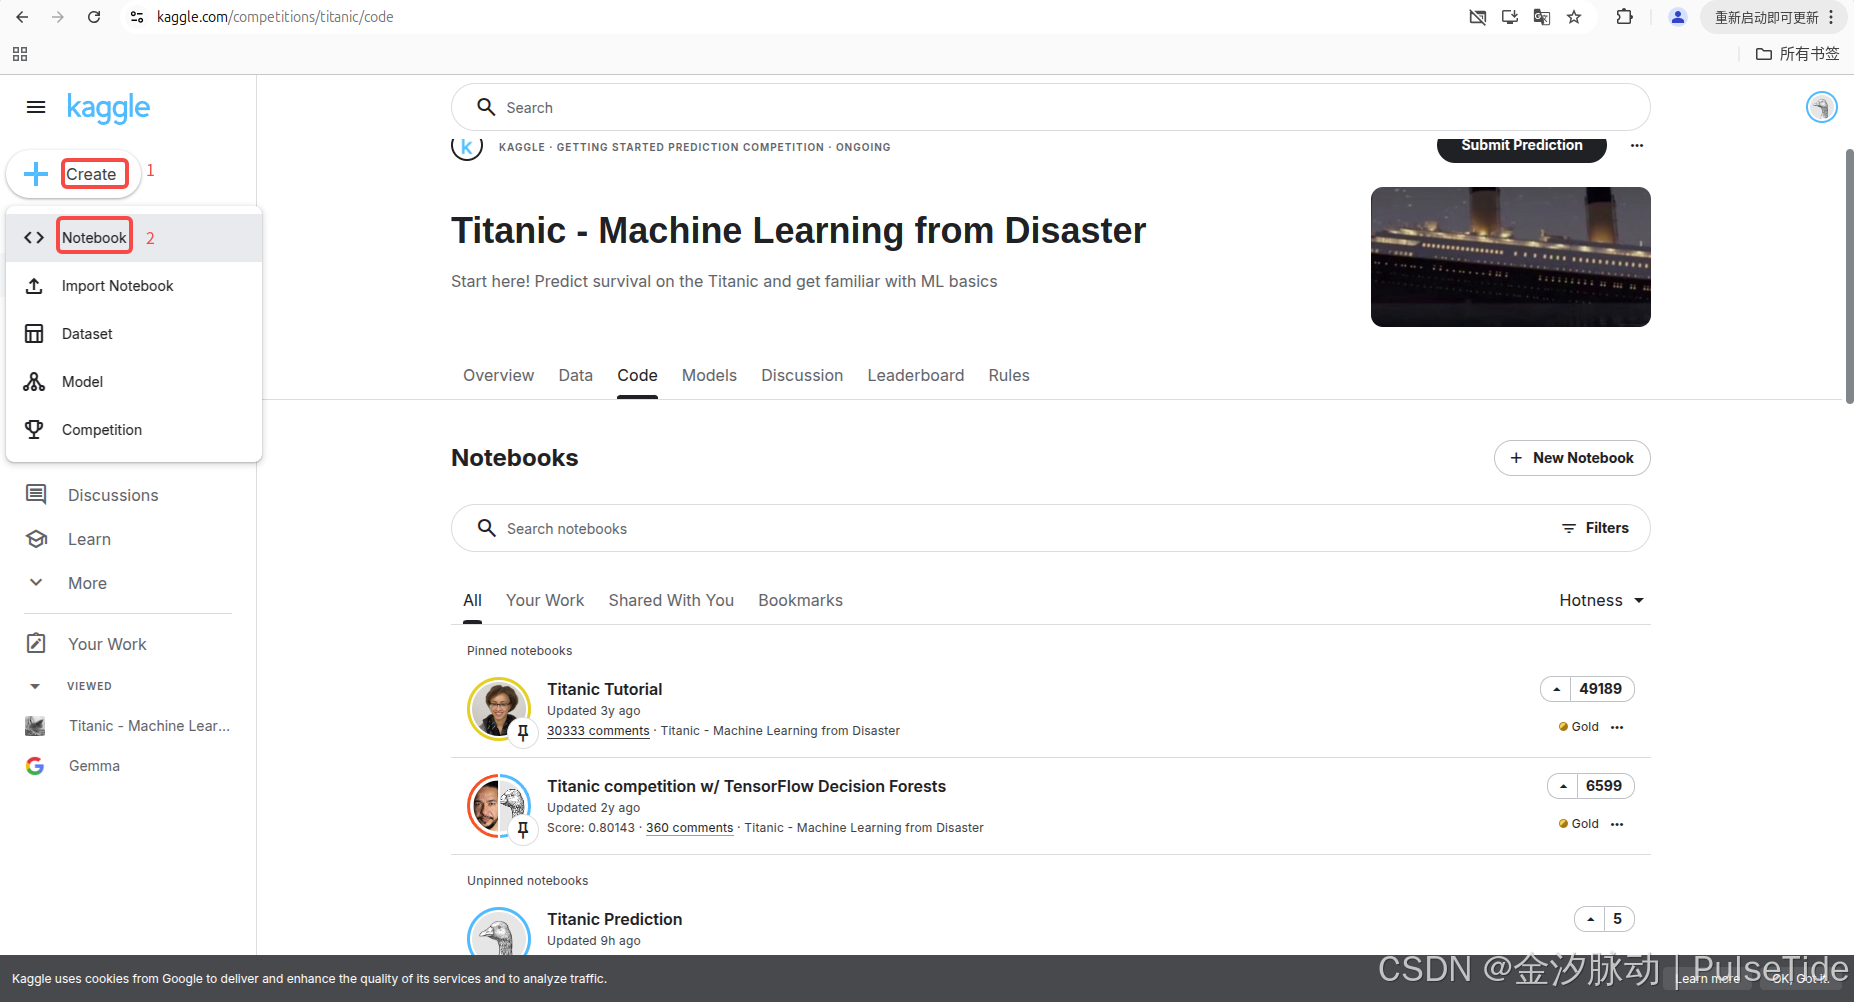Viewport: 1854px width, 1002px height.
Task: Select the Shared With You tab
Action: pyautogui.click(x=671, y=600)
